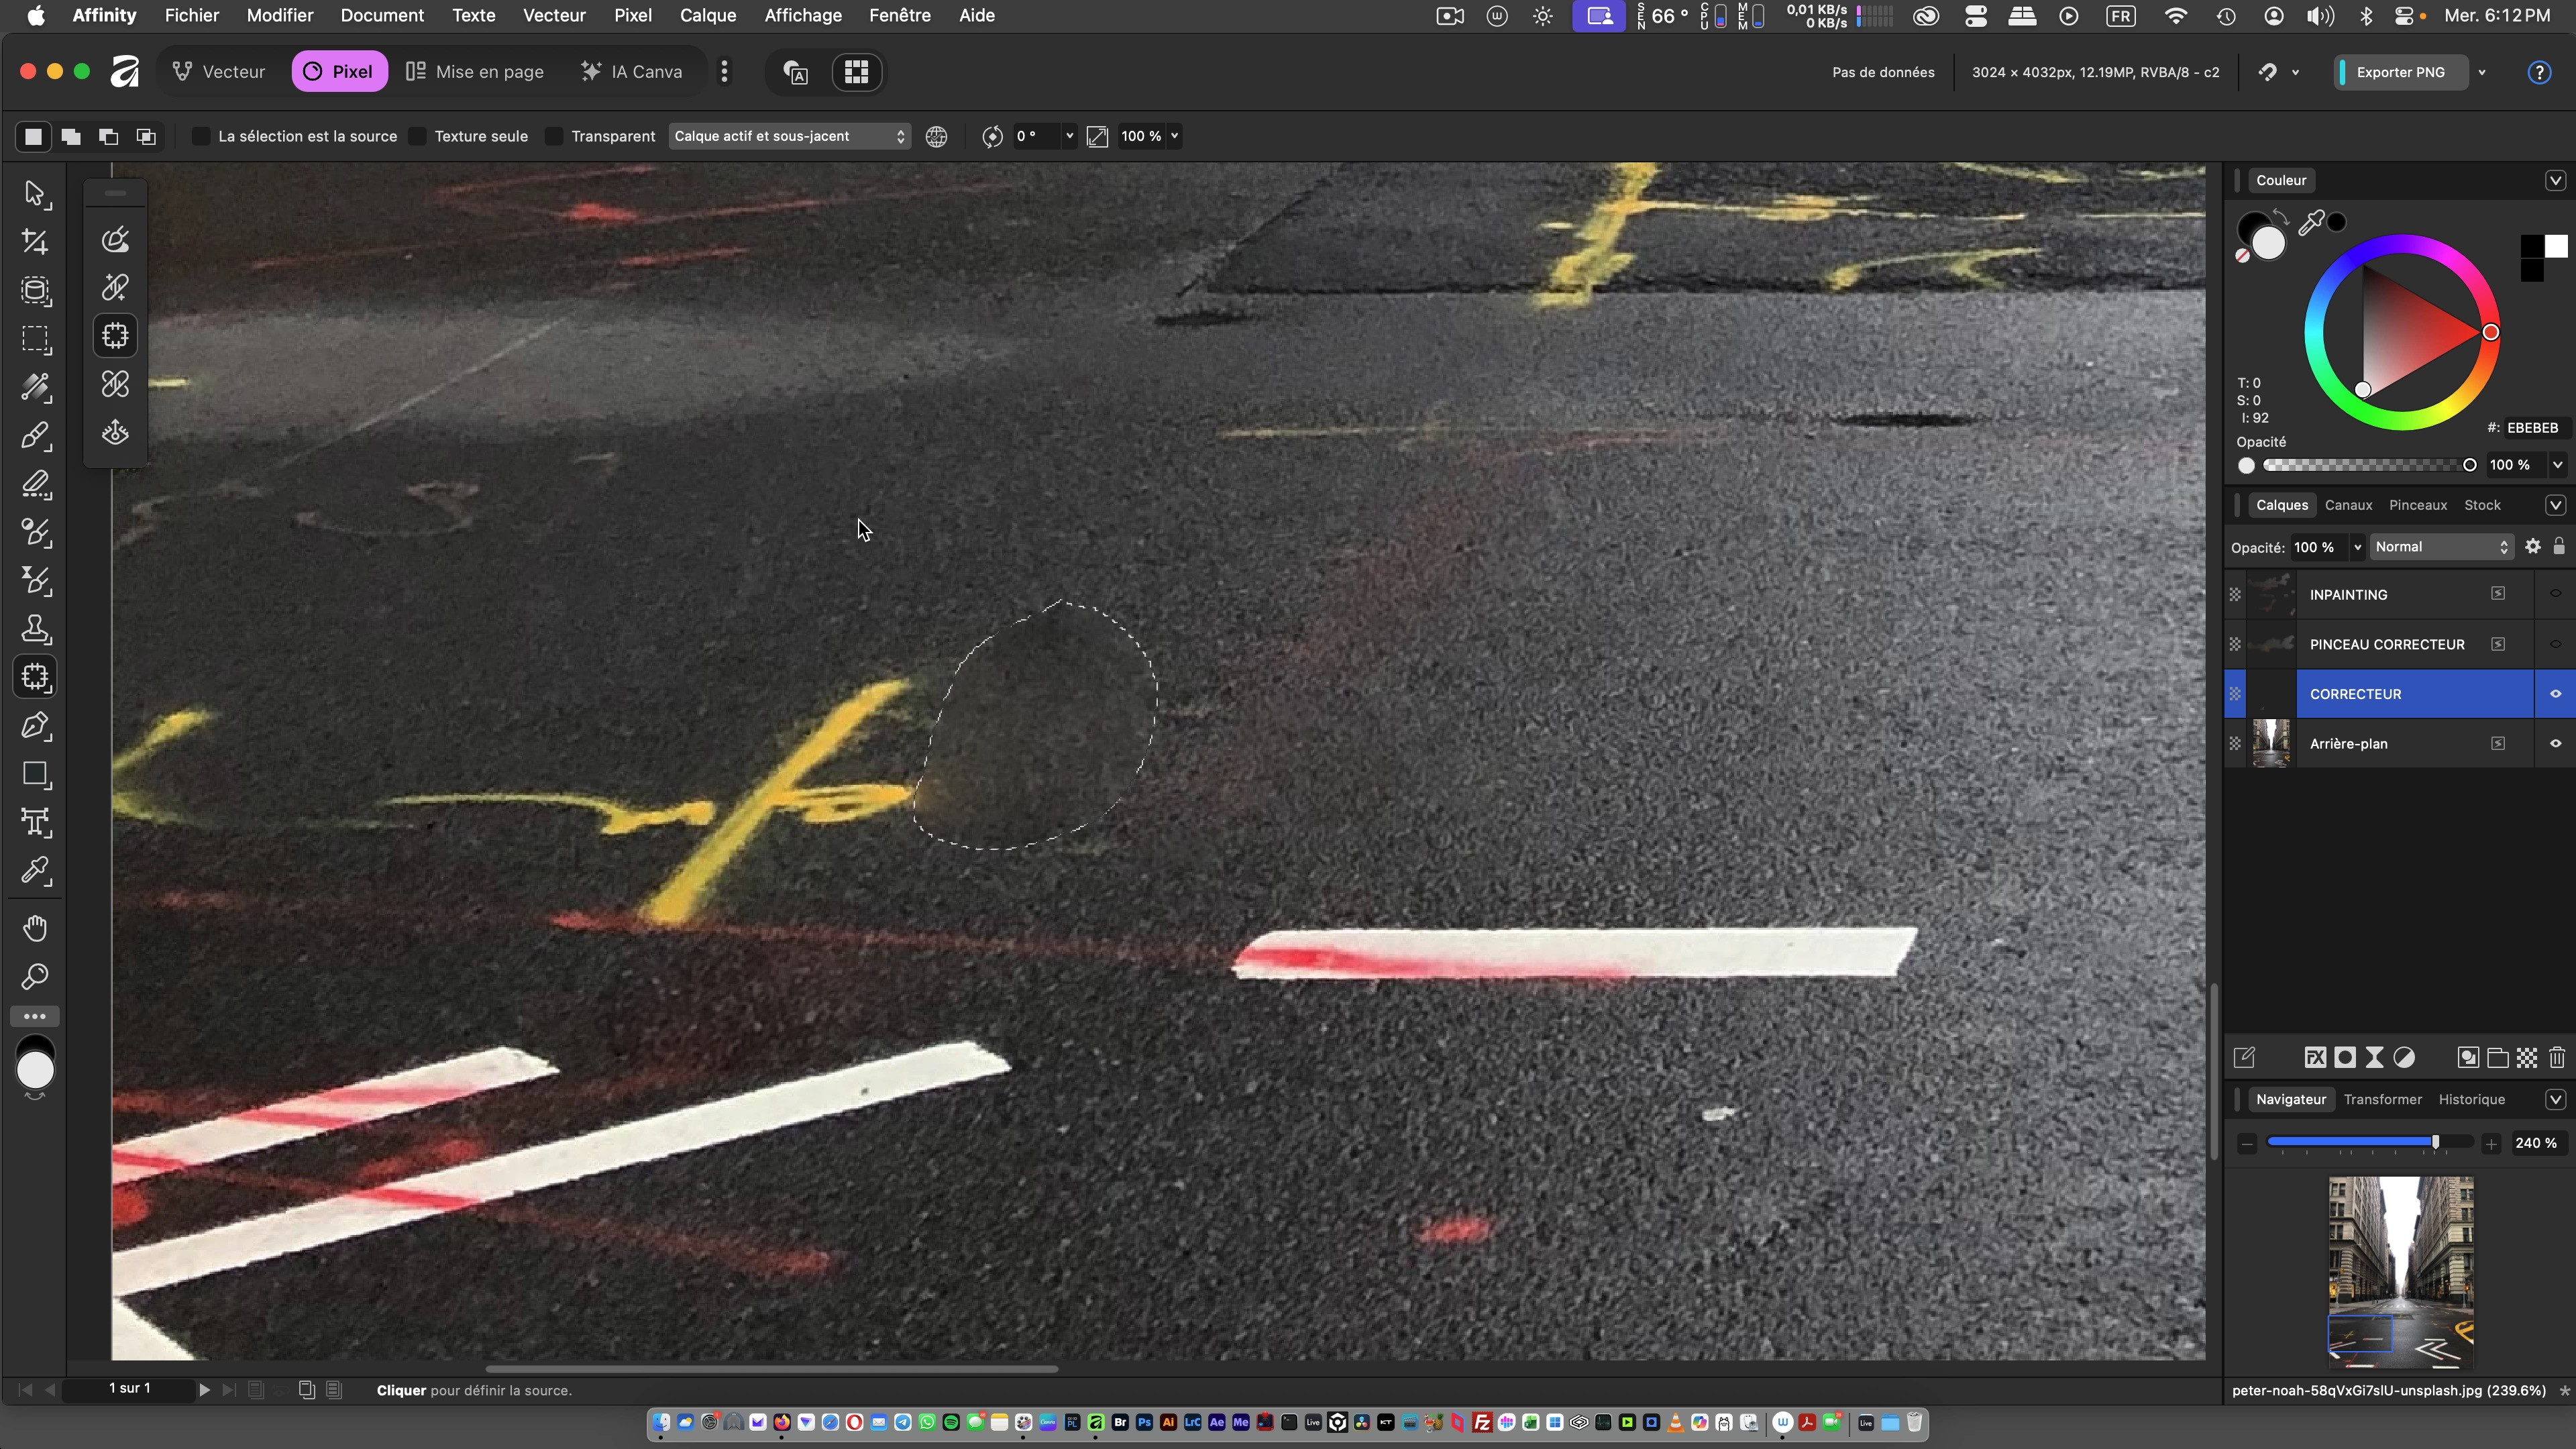Select the Move tool arrow
Screen dimensions: 2576x1449
pos(35,193)
